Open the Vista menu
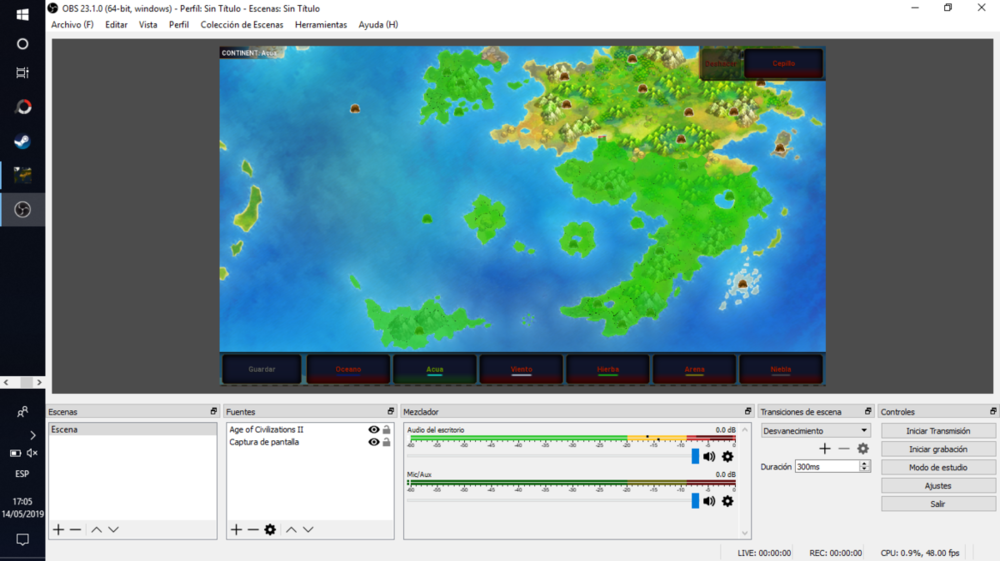 148,25
